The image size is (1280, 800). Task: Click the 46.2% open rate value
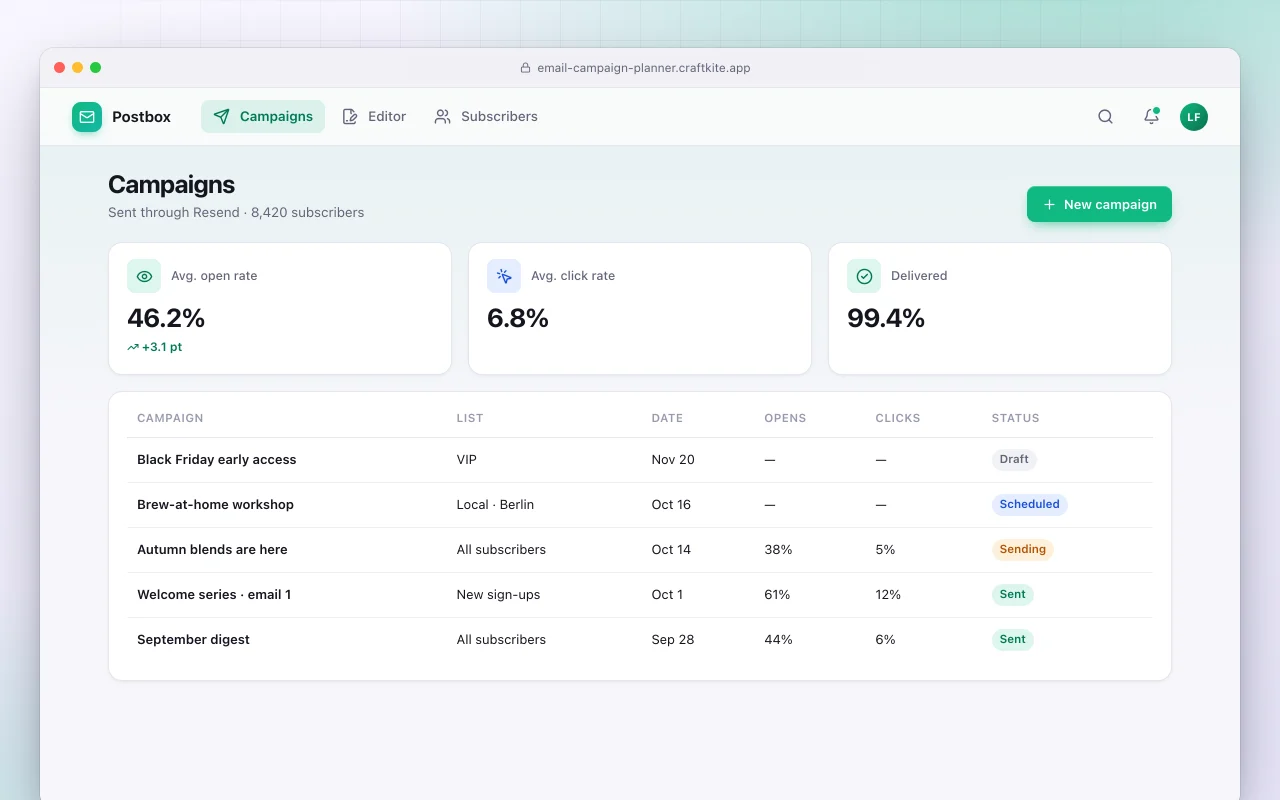pos(166,318)
